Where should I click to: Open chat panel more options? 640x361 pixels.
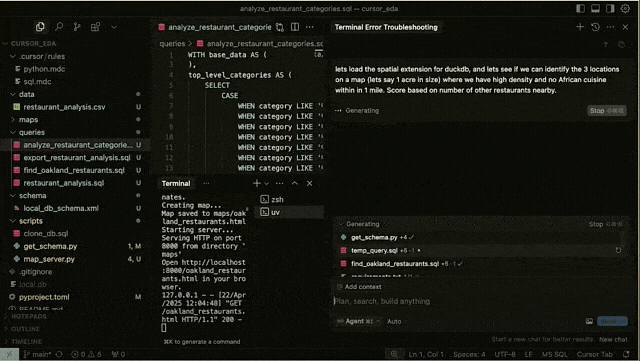click(x=610, y=27)
